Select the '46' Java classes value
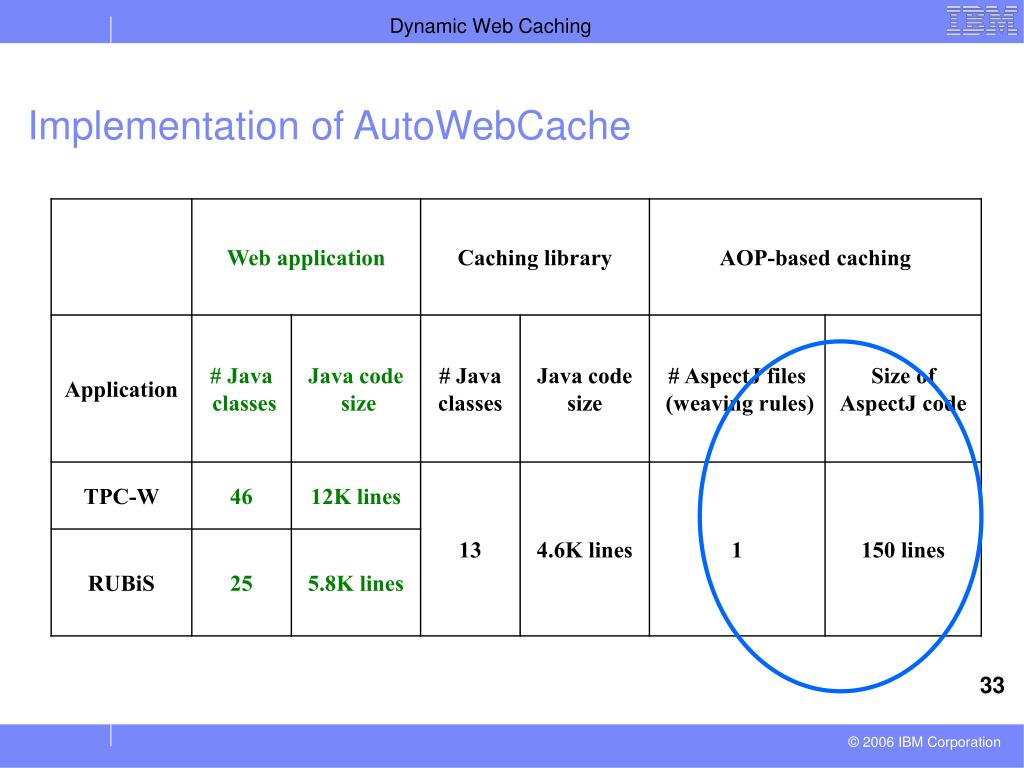The height and width of the screenshot is (768, 1024). point(241,496)
